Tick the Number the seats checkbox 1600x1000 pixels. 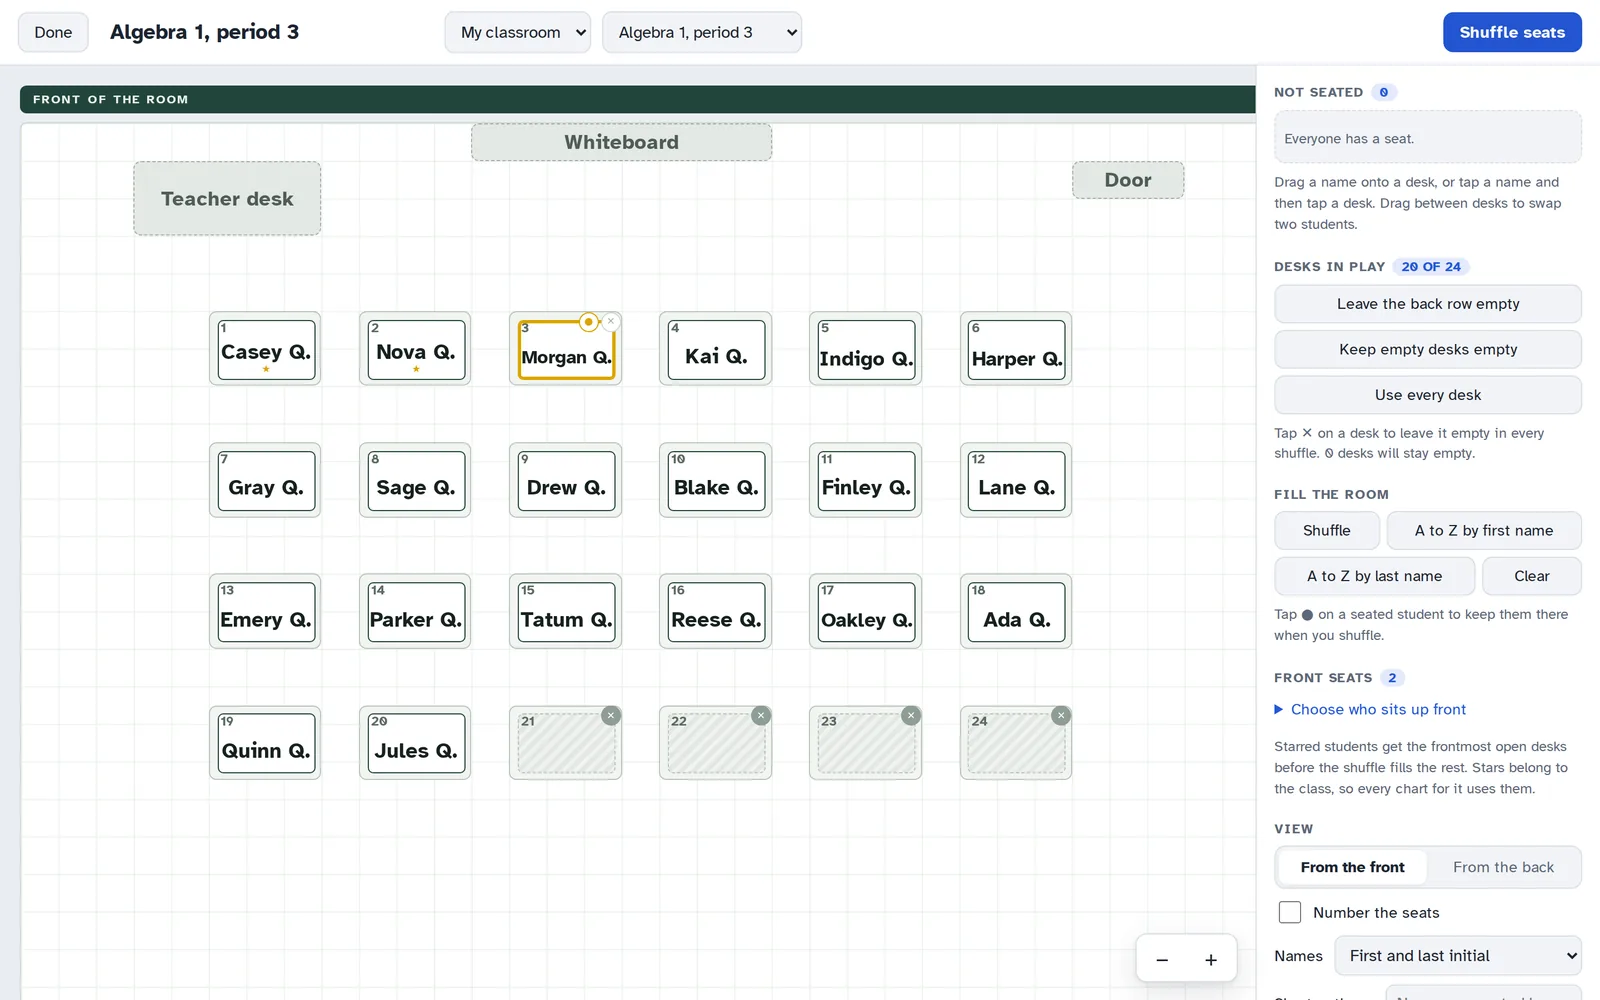click(1290, 912)
